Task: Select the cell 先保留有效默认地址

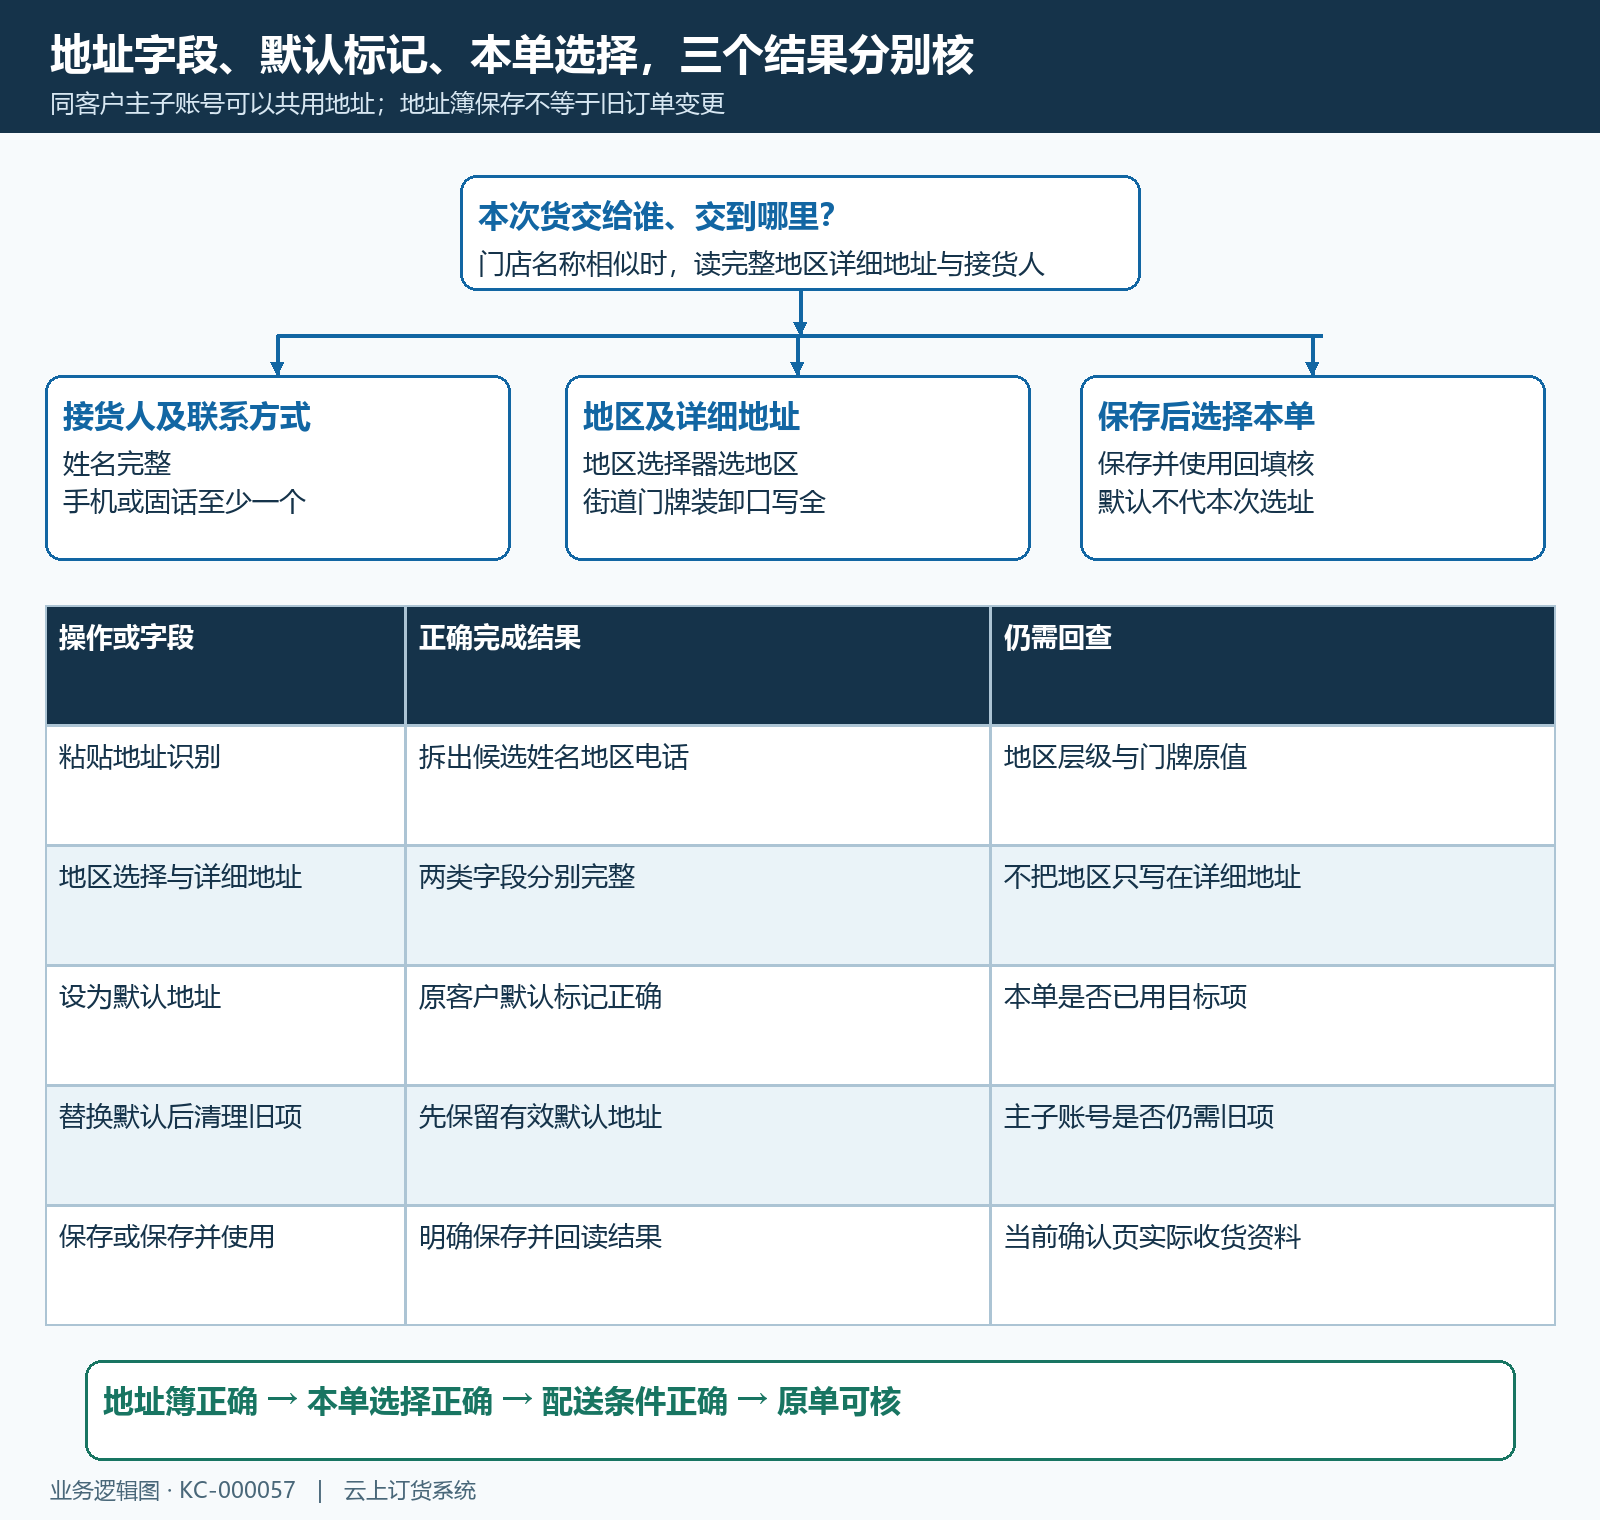Action: point(697,1145)
